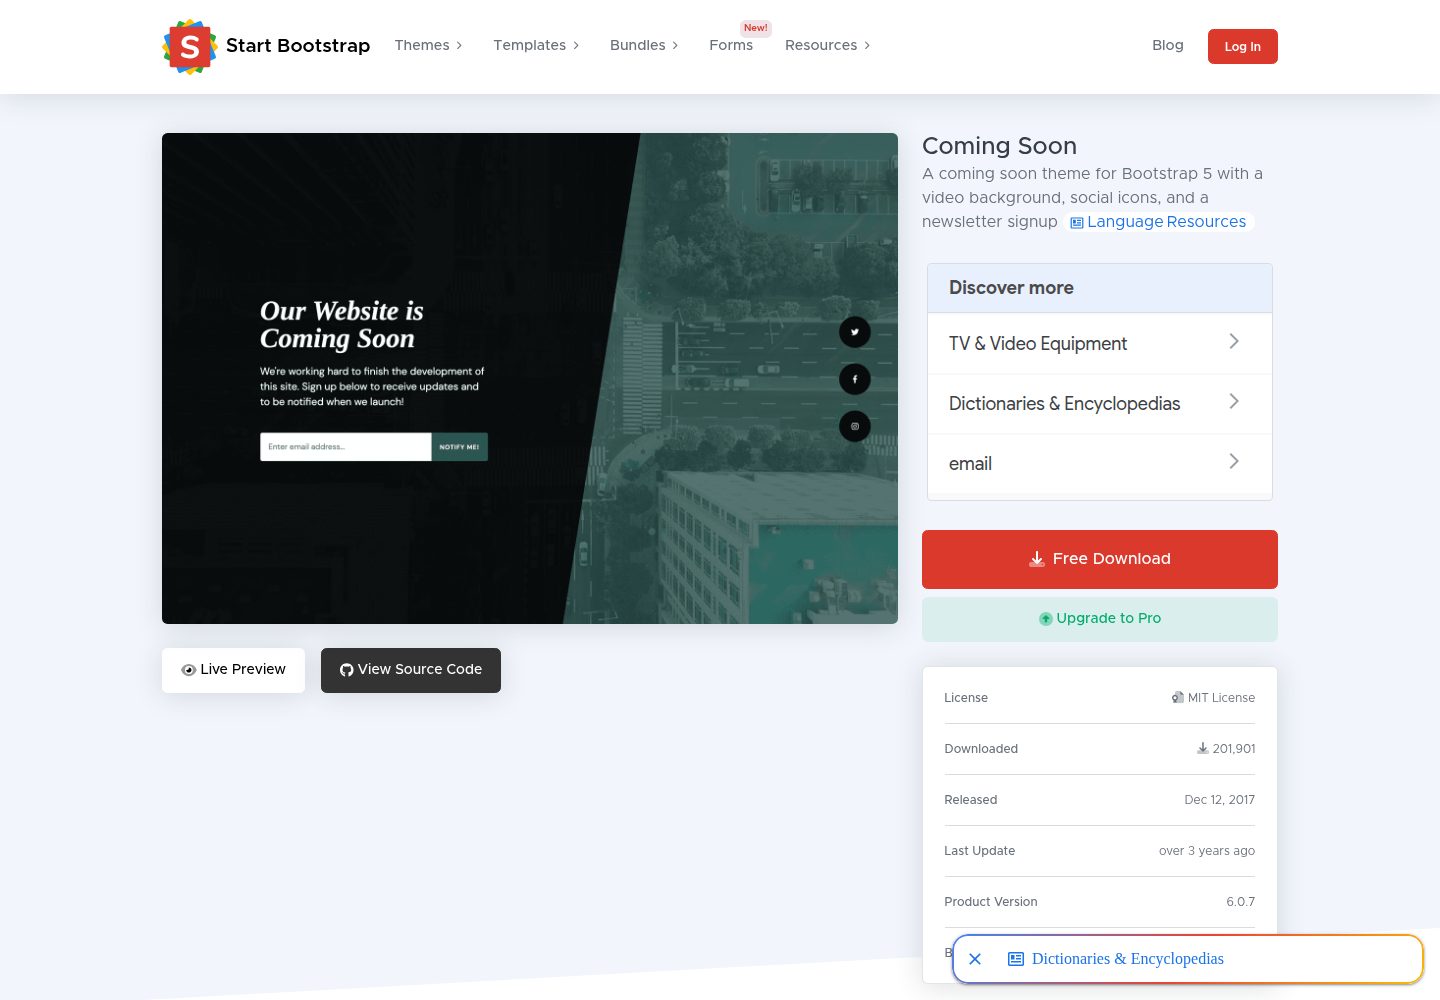The image size is (1440, 1000).
Task: Open the Resources dropdown menu
Action: [828, 45]
